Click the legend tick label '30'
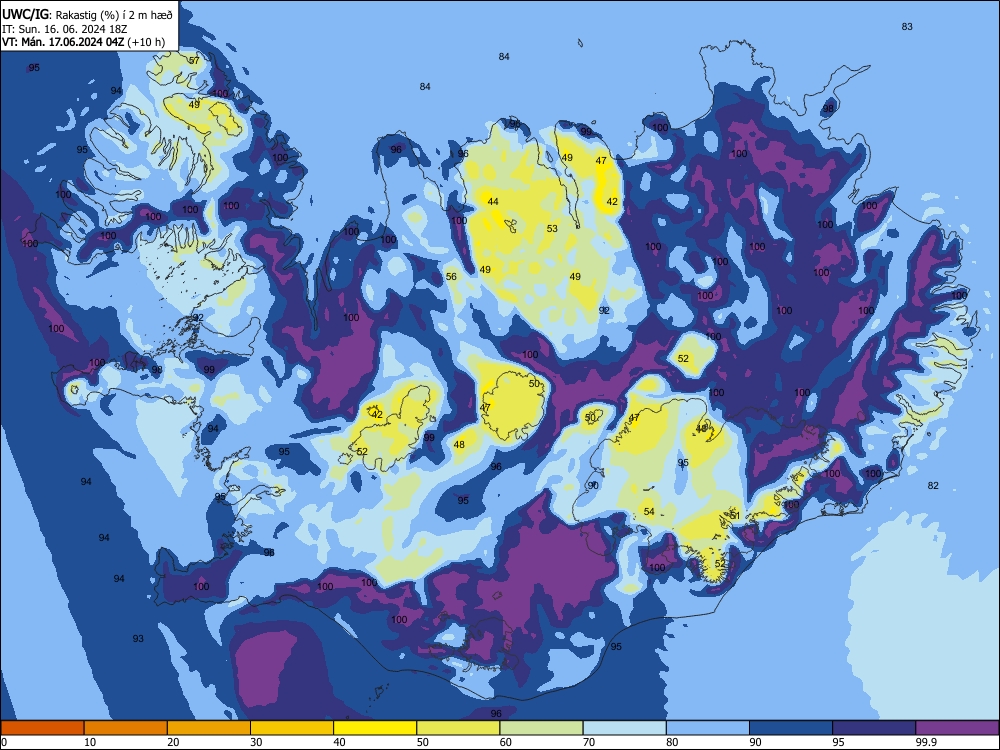The image size is (1000, 750). point(256,742)
